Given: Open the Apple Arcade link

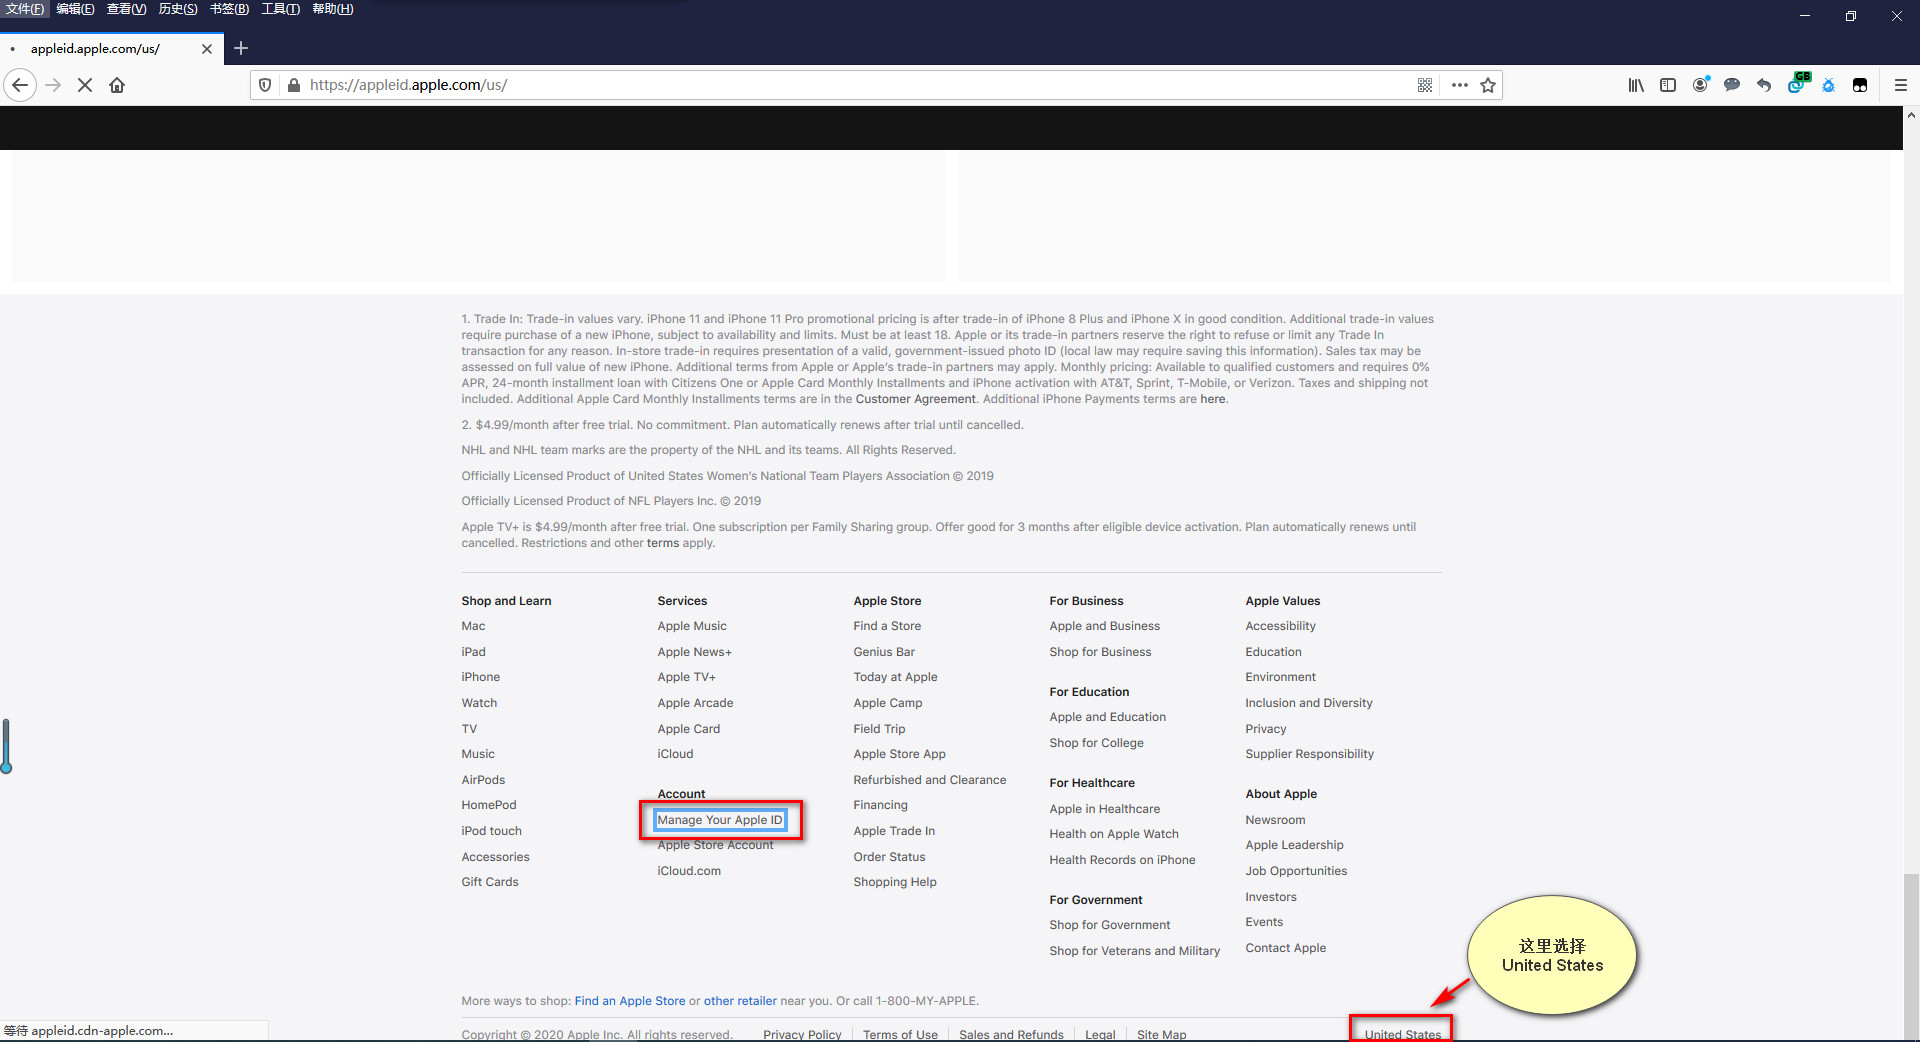Looking at the screenshot, I should coord(695,703).
